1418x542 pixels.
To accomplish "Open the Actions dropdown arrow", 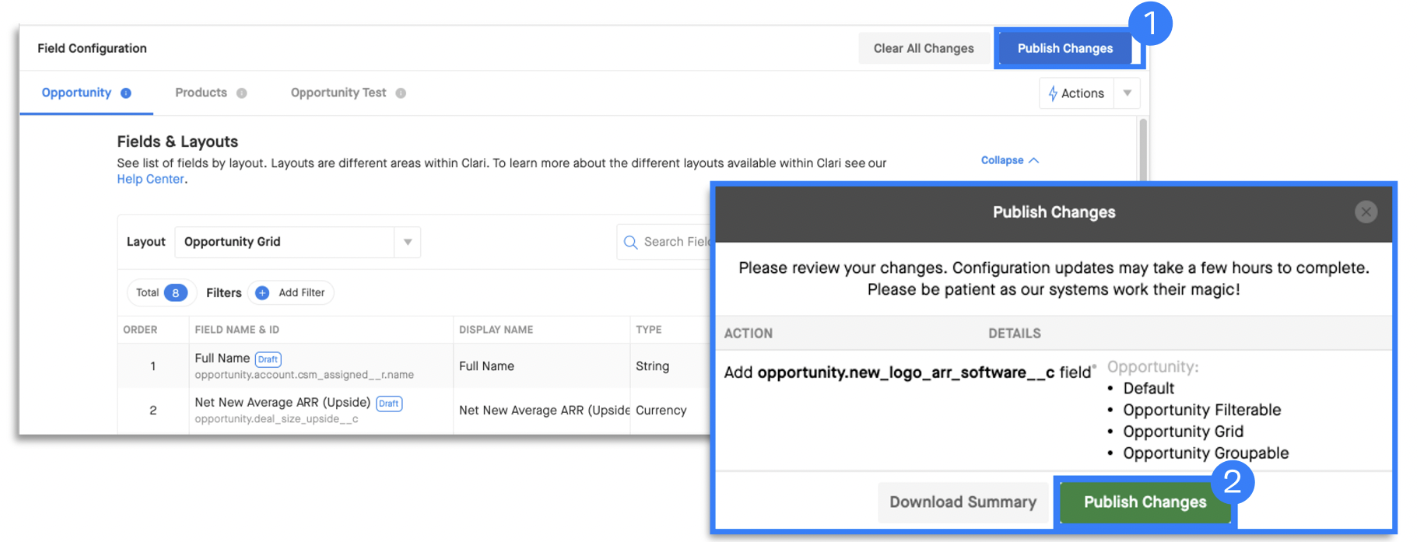I will tap(1127, 93).
